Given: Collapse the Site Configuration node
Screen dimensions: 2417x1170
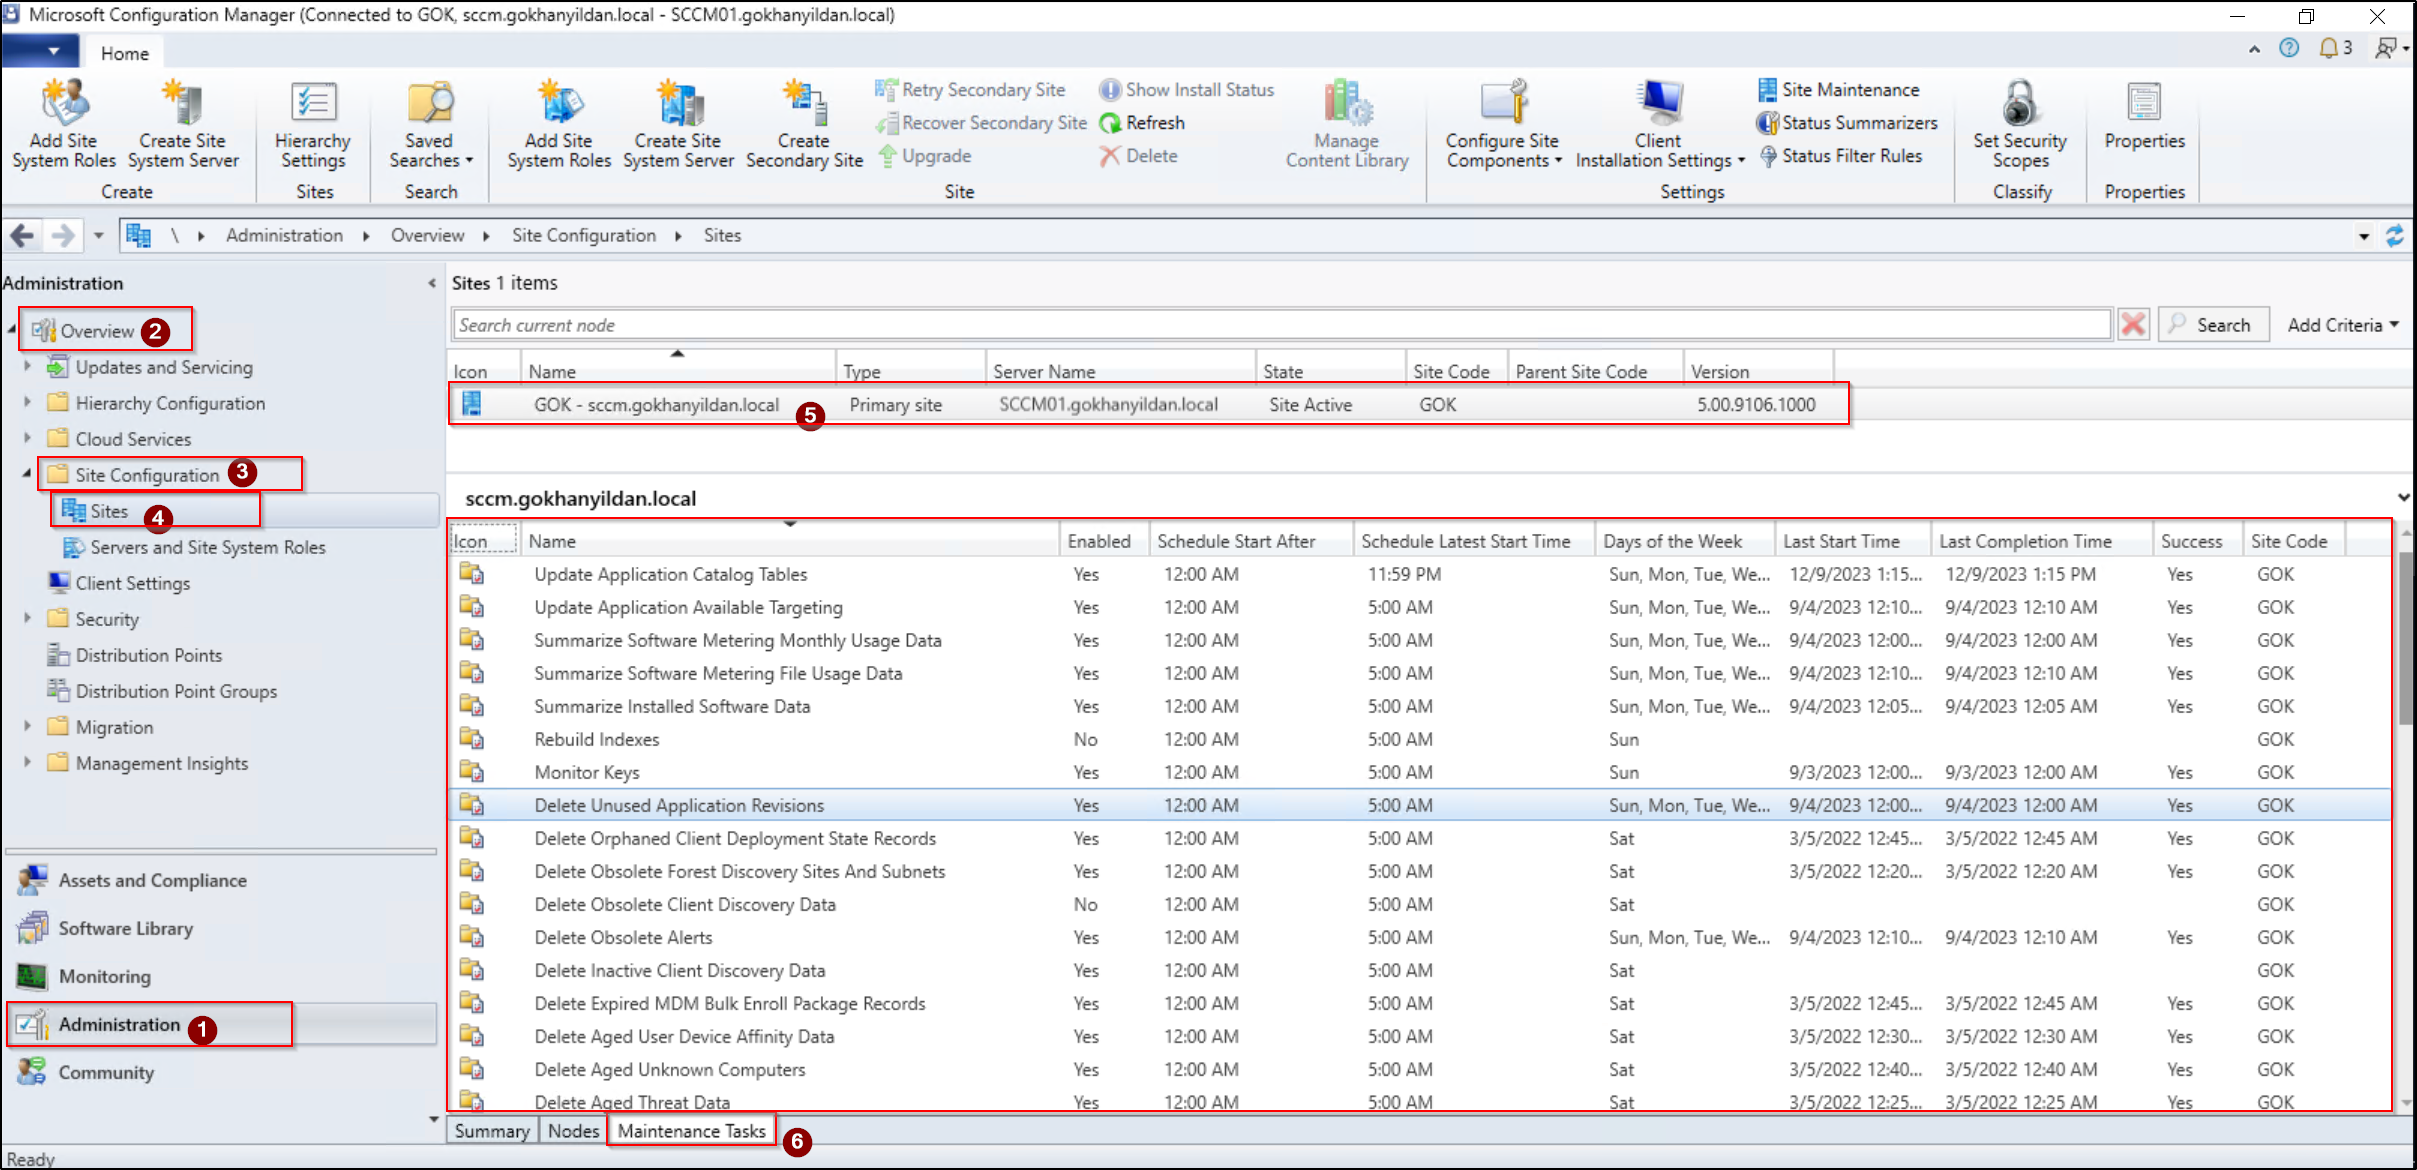Looking at the screenshot, I should tap(27, 474).
